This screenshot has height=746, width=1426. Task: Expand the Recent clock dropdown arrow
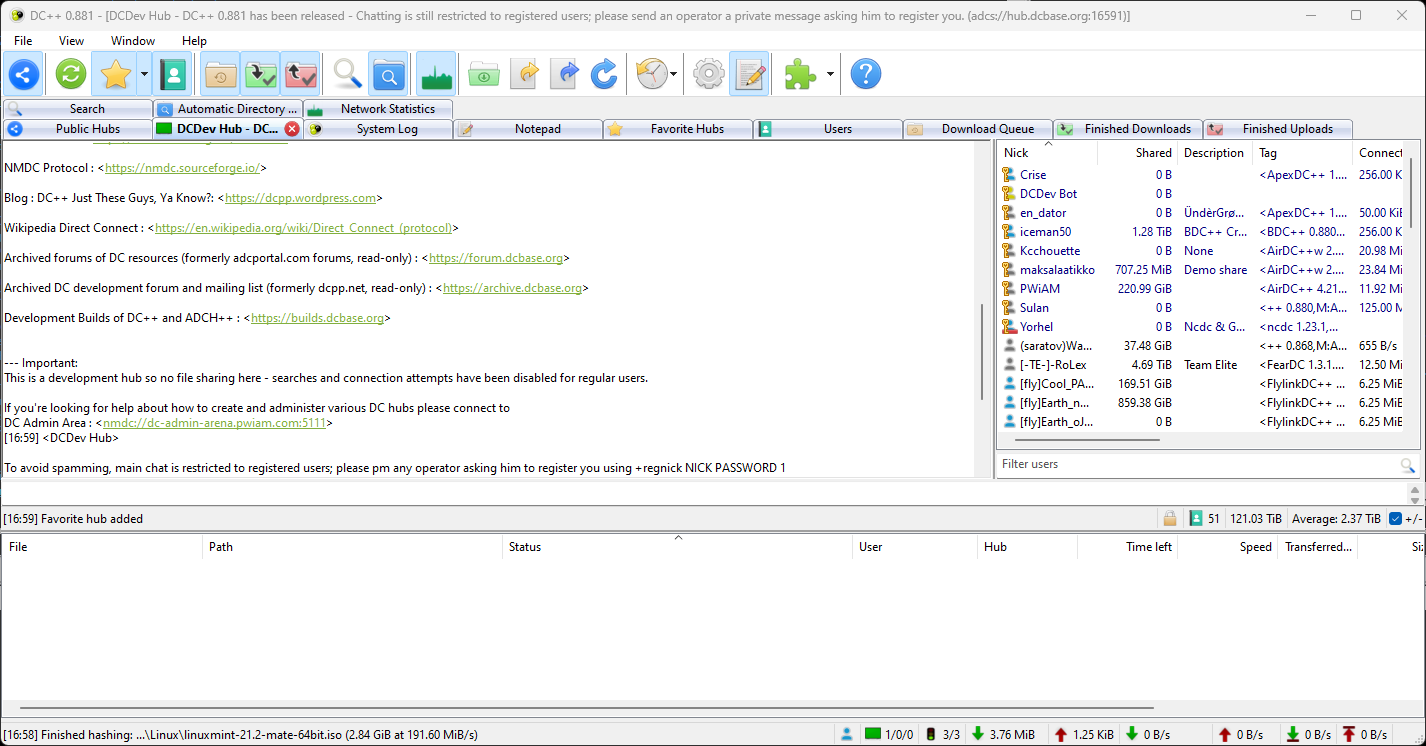click(x=674, y=74)
